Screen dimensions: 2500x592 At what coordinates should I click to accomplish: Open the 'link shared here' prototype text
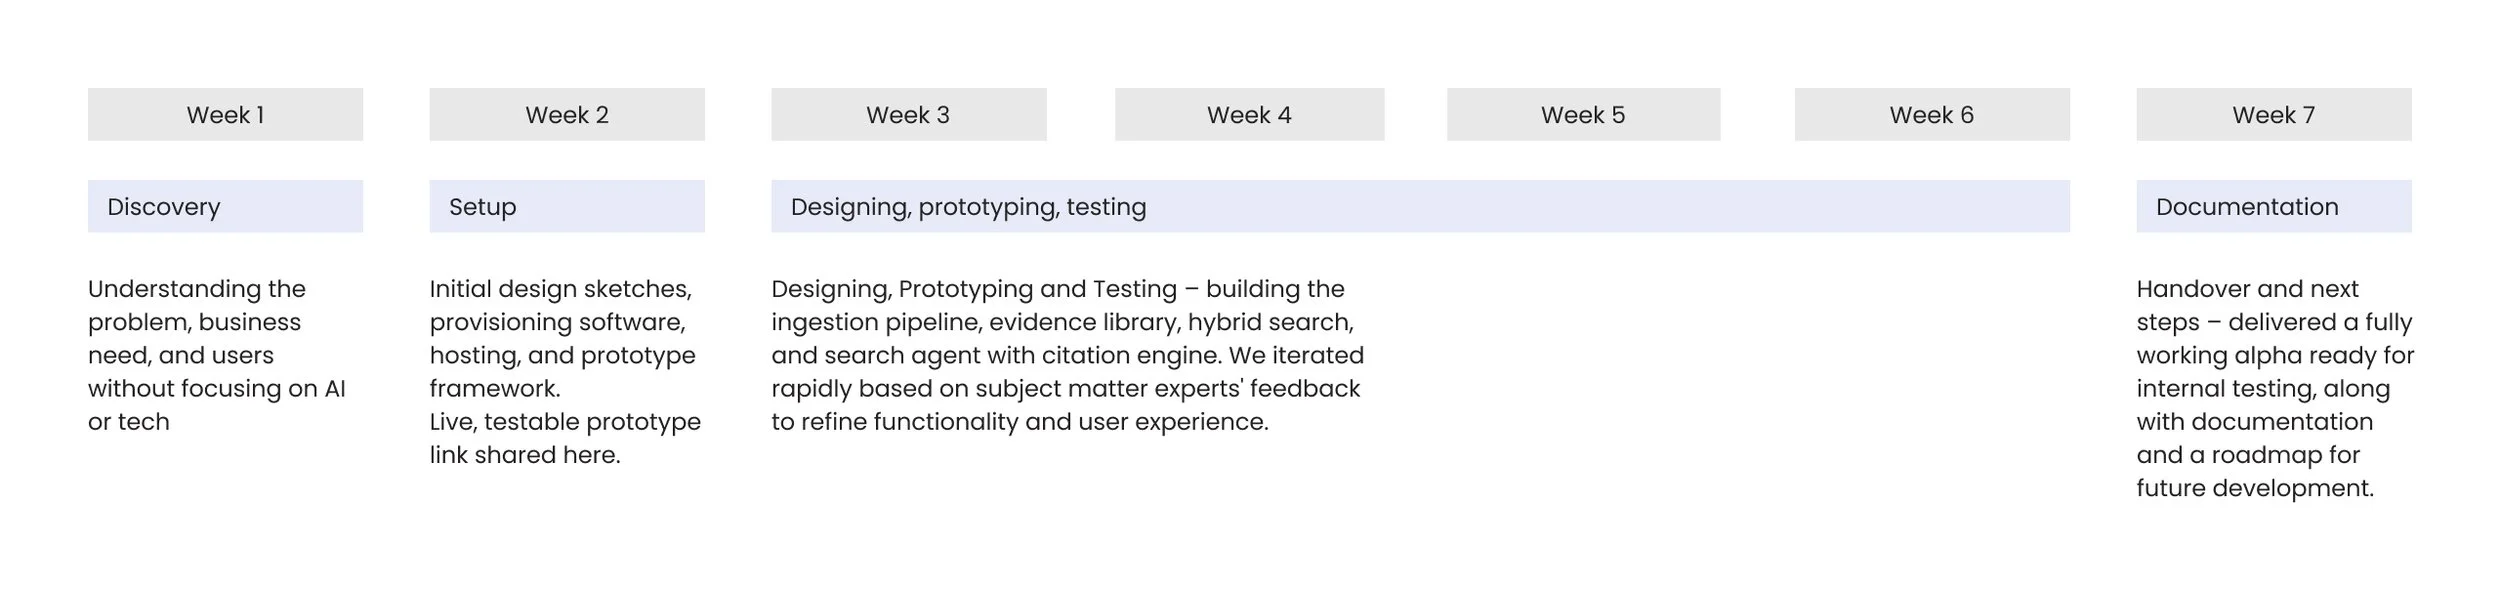click(x=525, y=455)
